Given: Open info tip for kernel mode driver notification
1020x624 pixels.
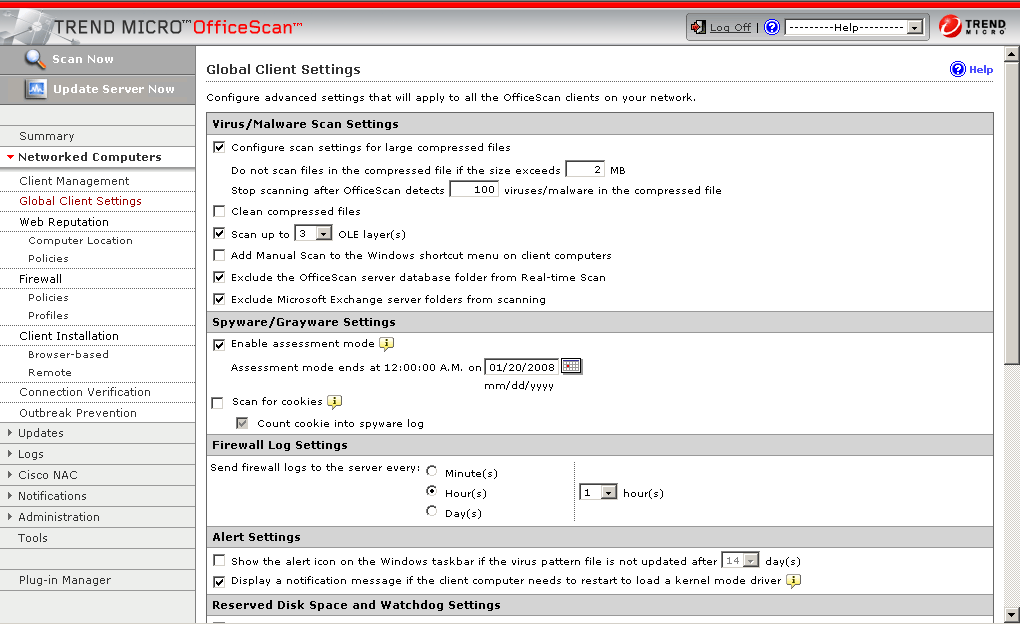Looking at the screenshot, I should [793, 580].
